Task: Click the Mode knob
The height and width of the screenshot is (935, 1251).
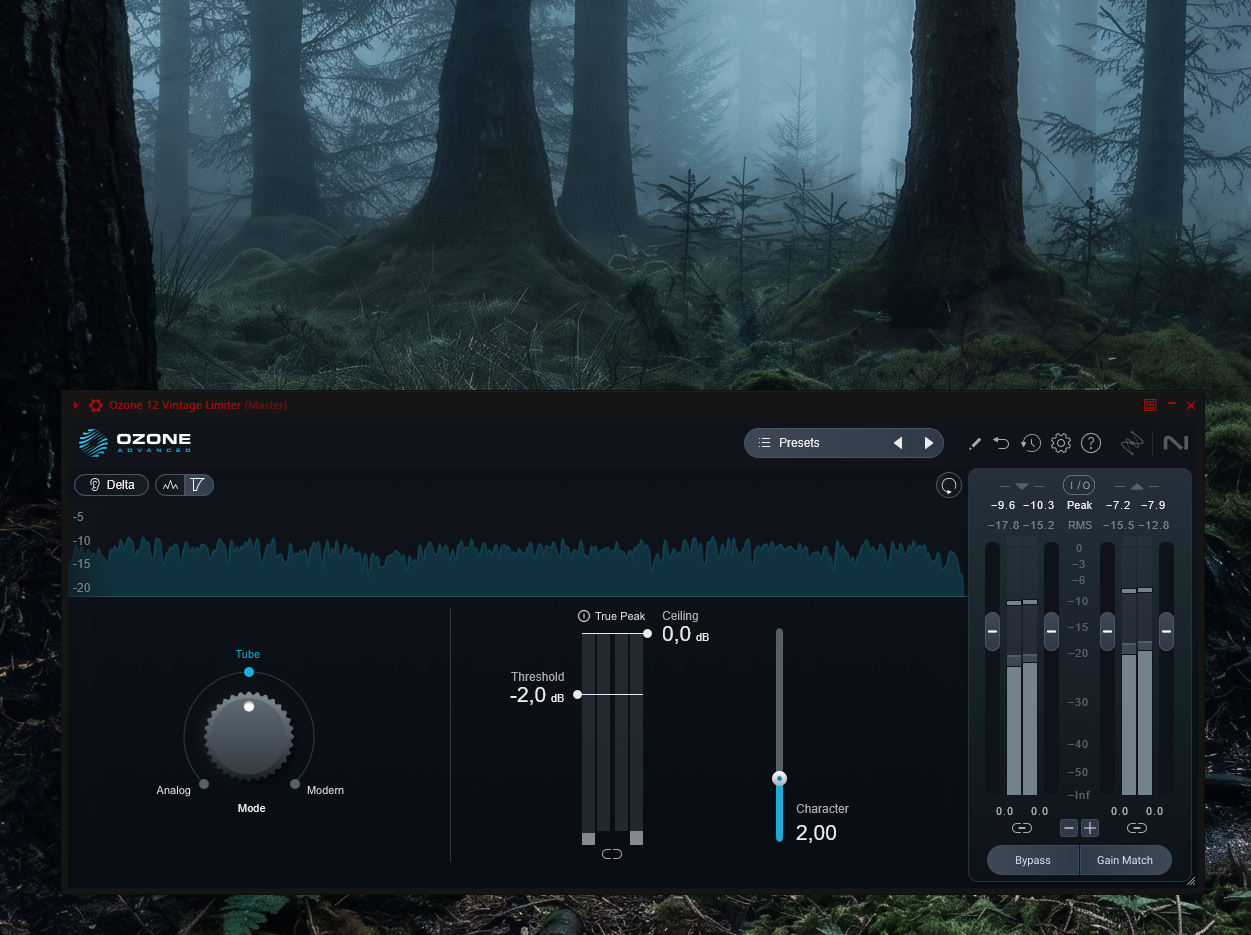Action: [249, 737]
